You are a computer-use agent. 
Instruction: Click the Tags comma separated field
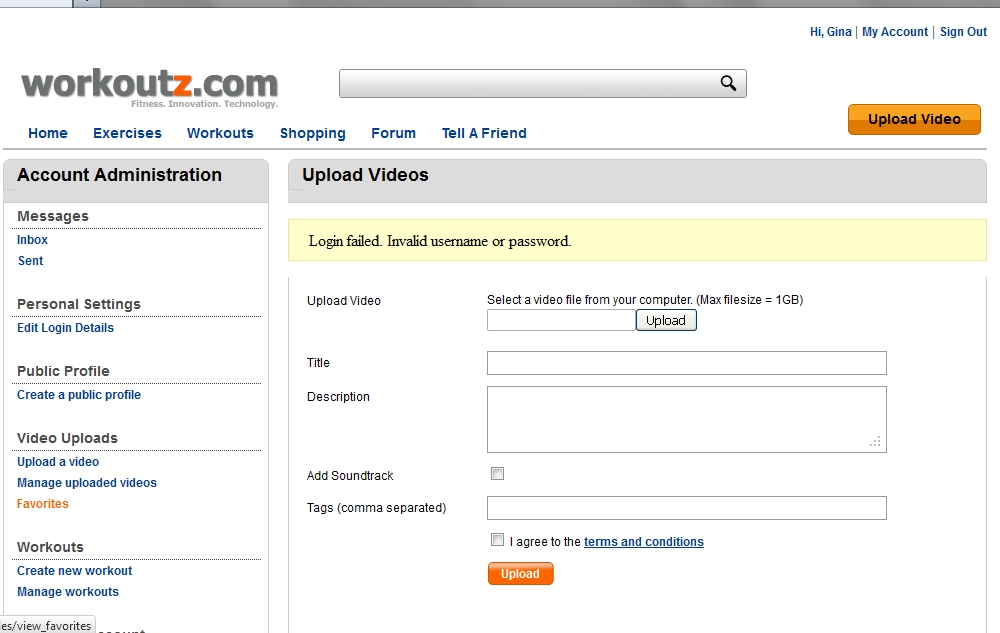[687, 508]
